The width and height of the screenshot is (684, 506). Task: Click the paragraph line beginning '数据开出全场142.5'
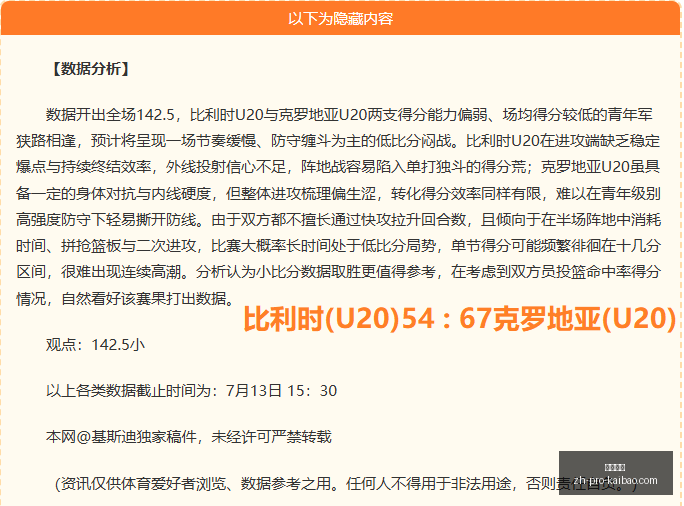(x=349, y=115)
